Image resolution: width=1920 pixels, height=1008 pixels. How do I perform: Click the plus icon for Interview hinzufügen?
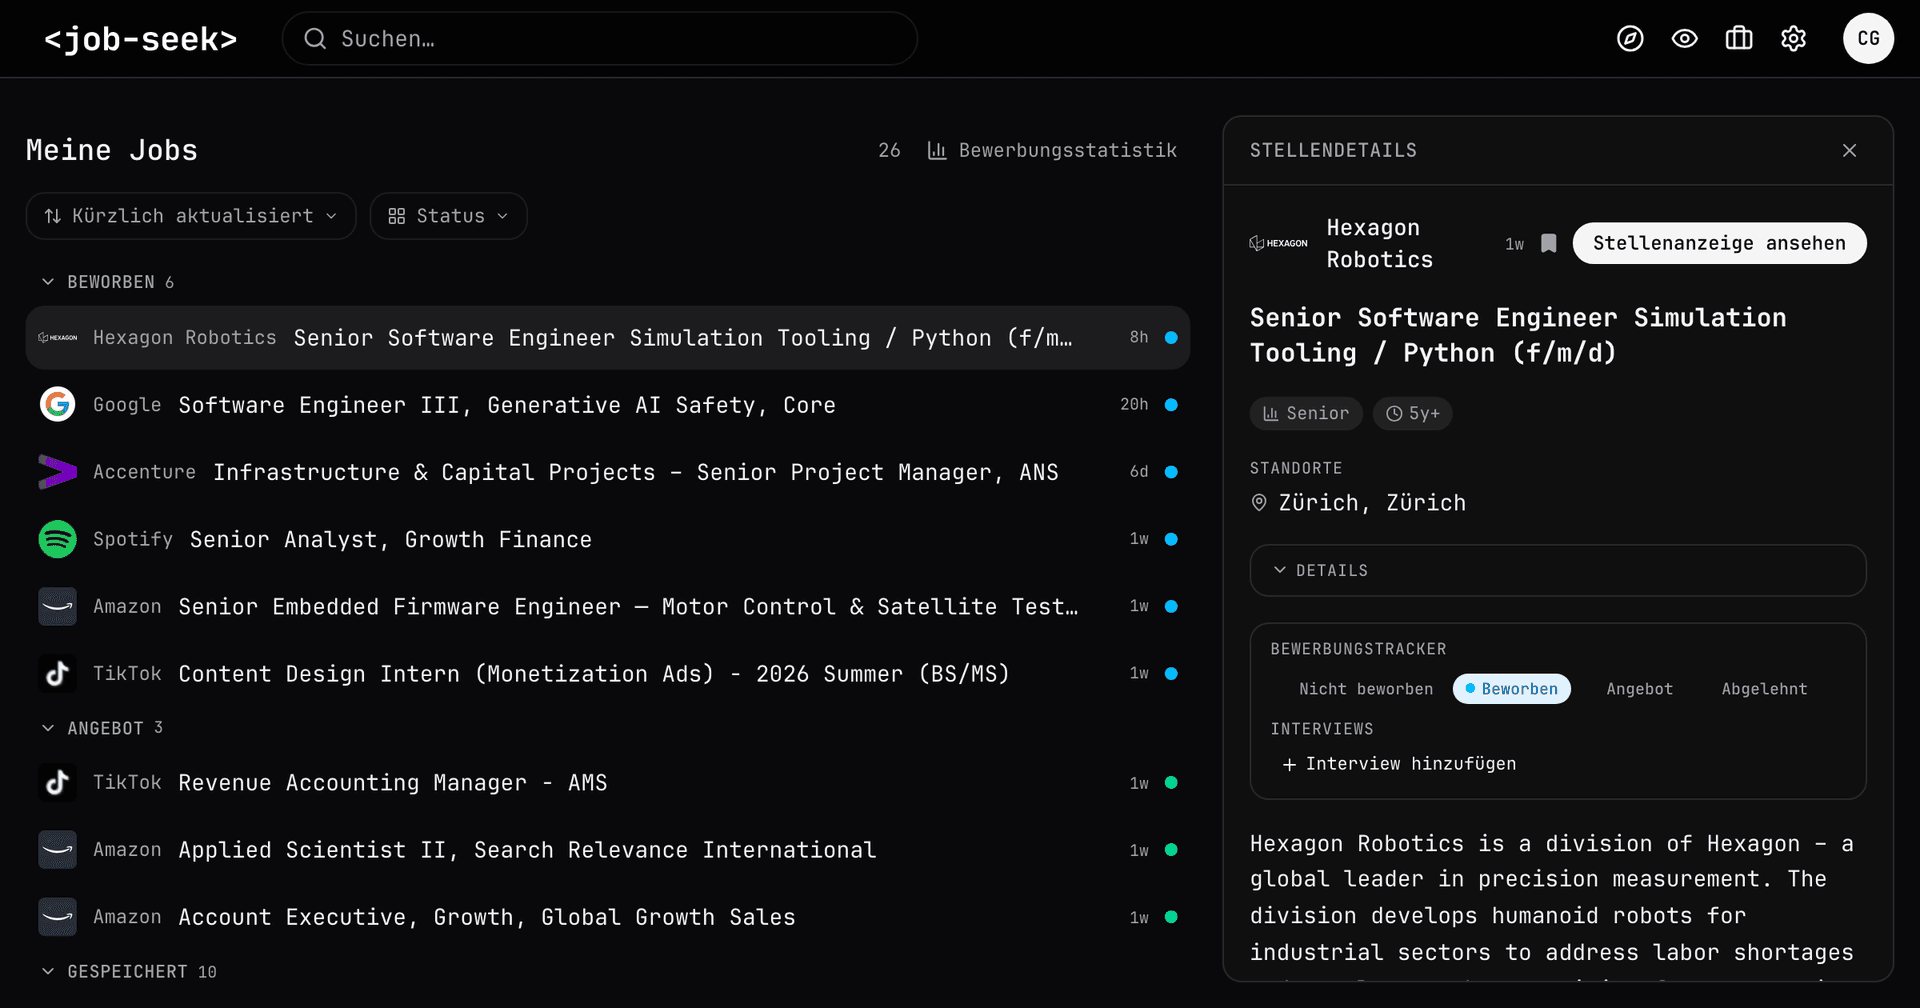click(x=1289, y=764)
